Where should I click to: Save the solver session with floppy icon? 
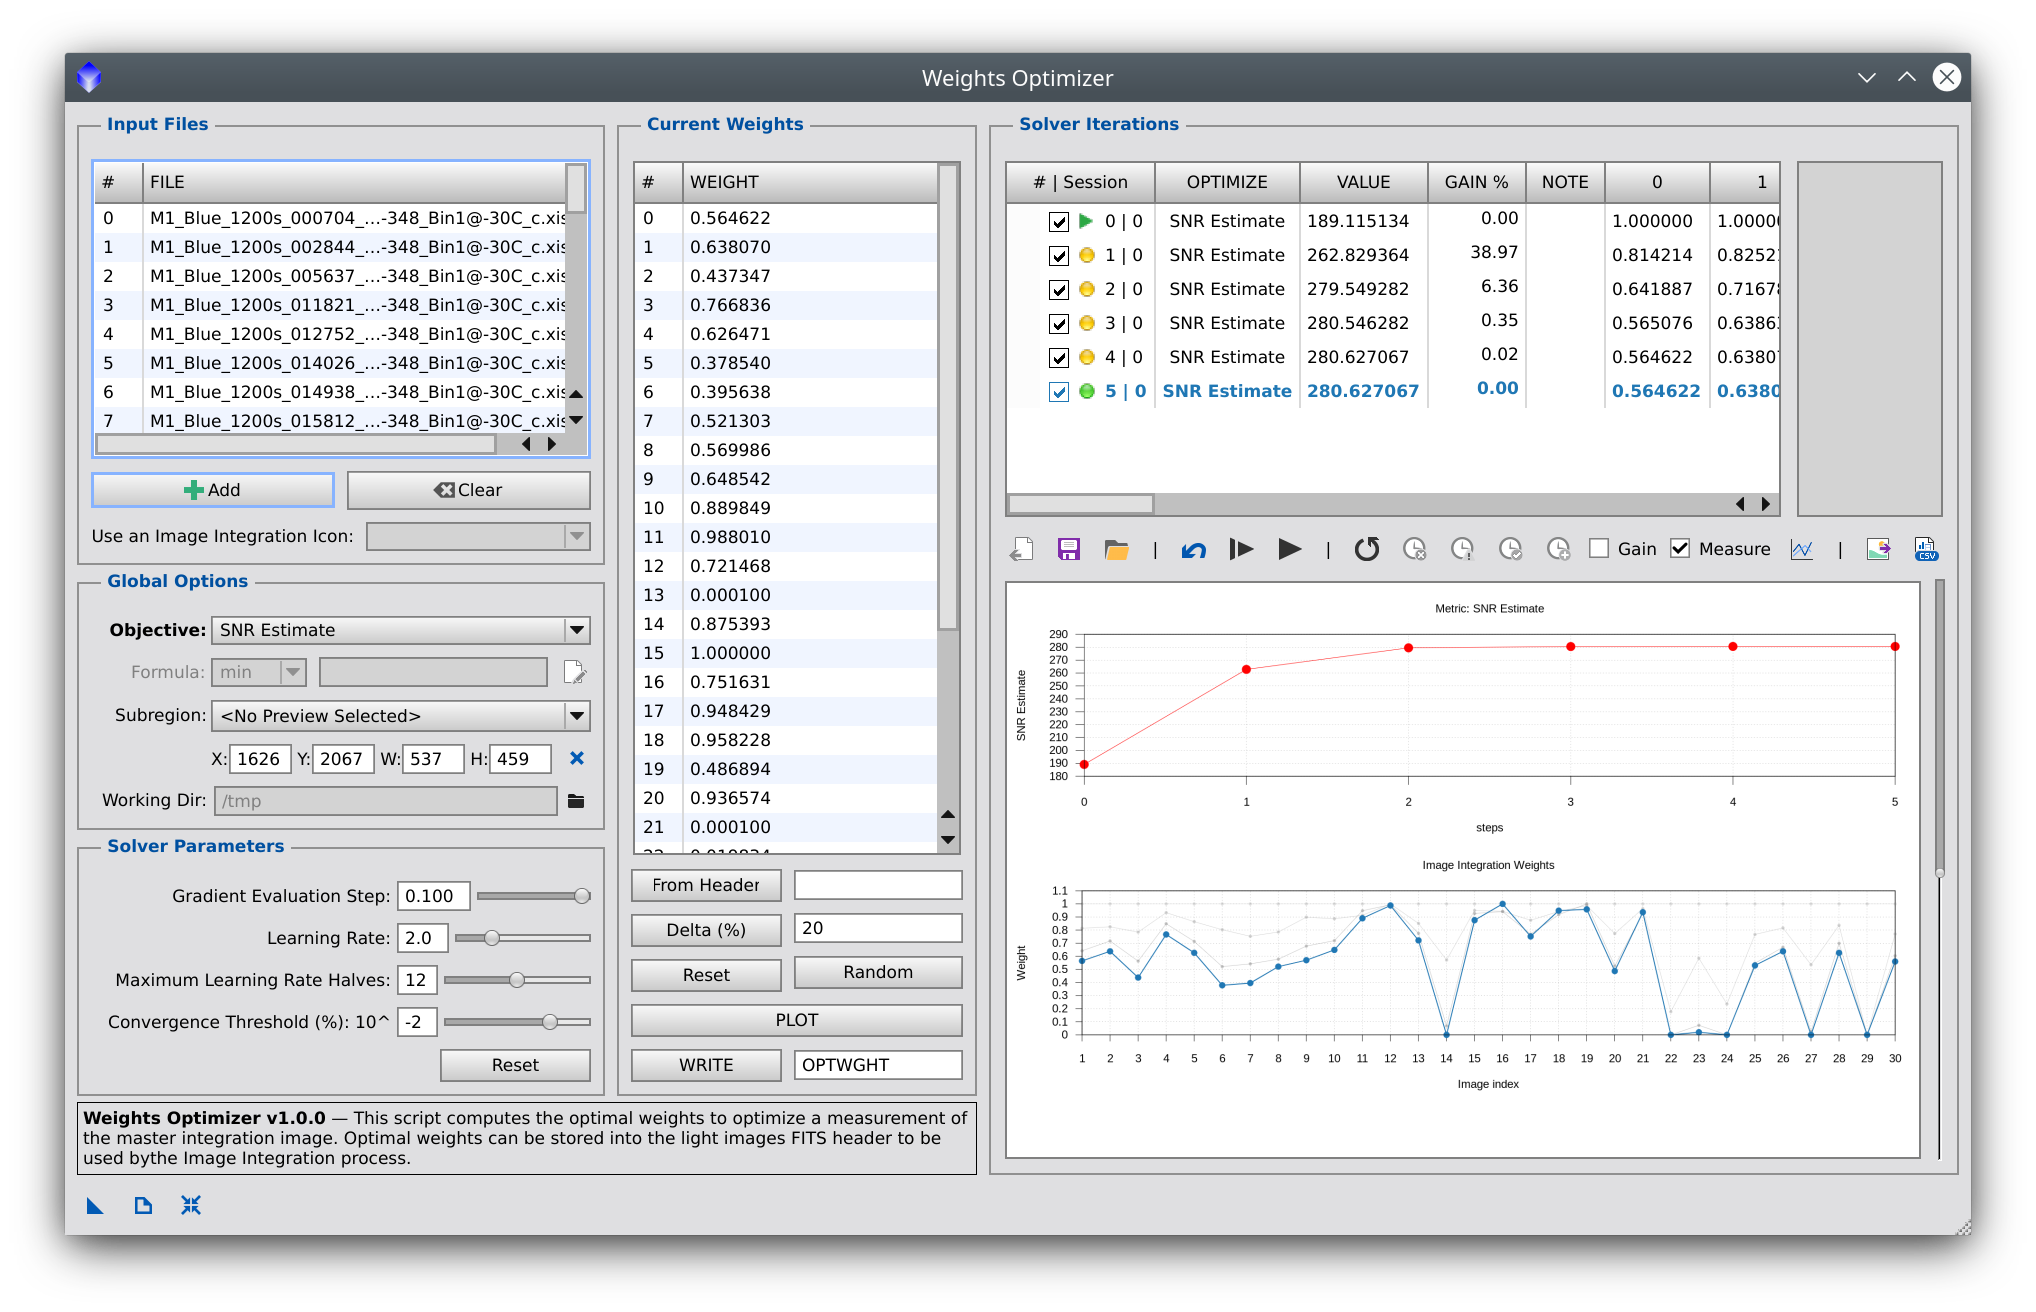coord(1069,549)
